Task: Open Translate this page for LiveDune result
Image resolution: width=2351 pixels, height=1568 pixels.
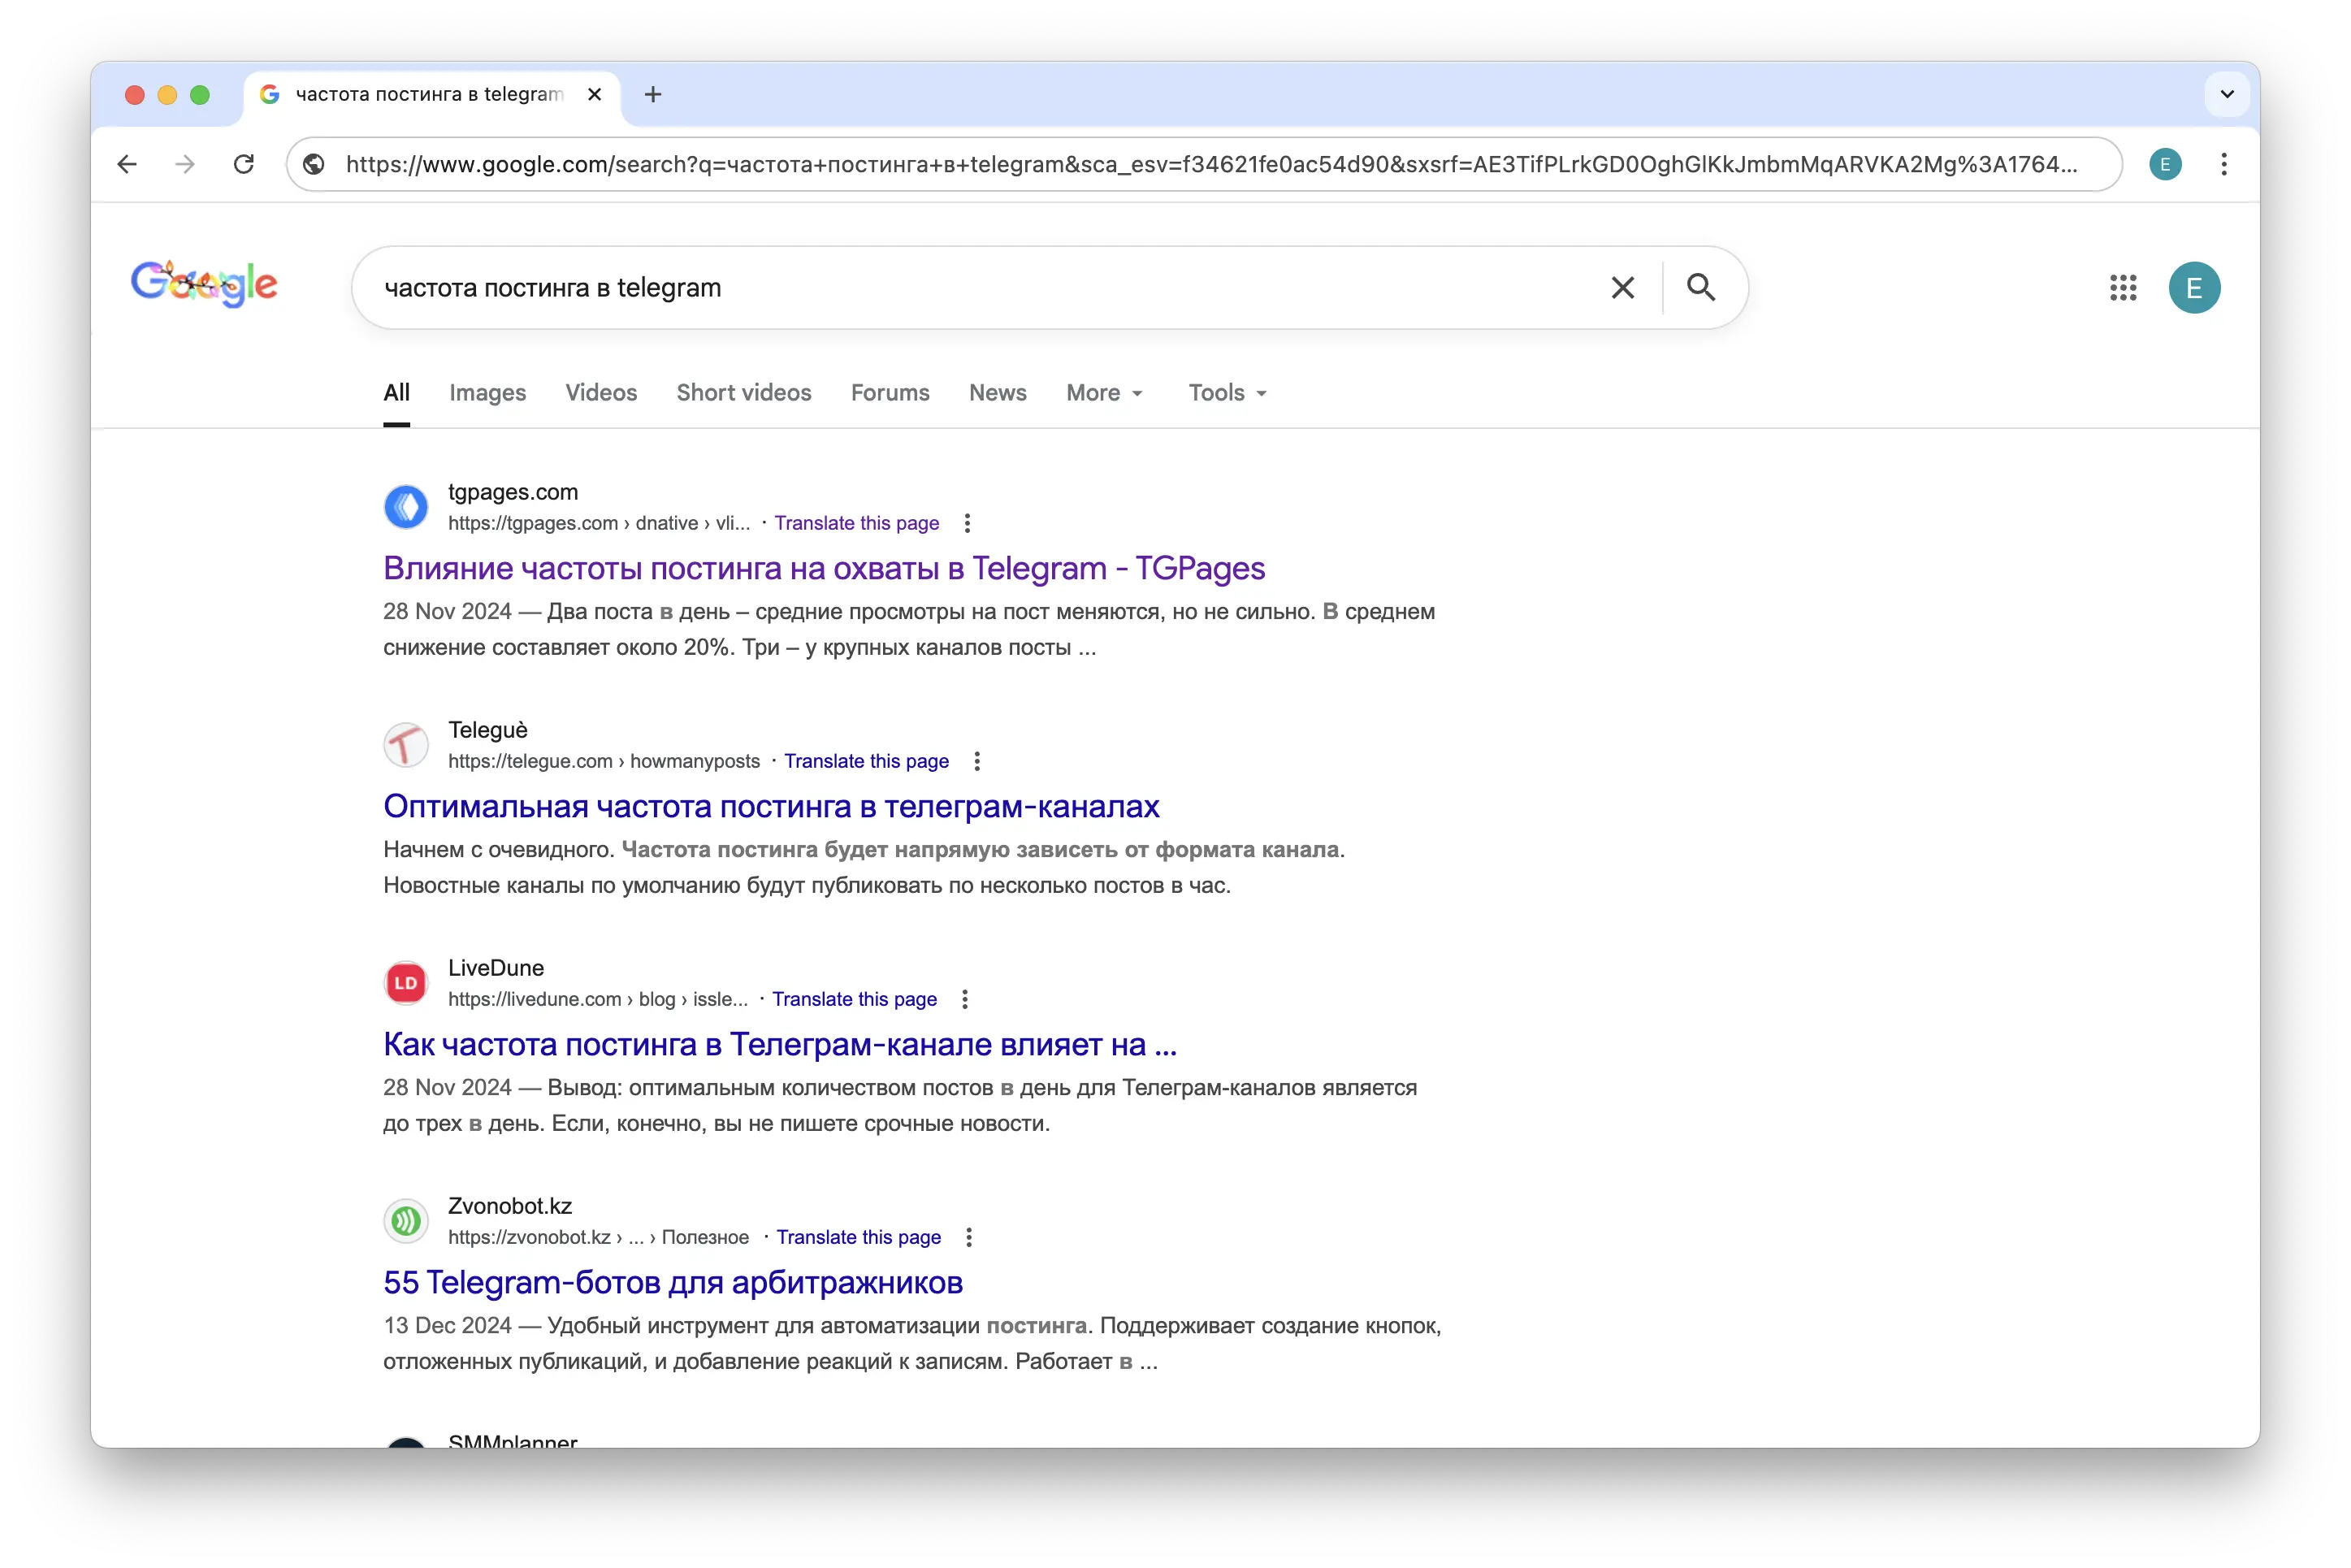Action: click(854, 999)
